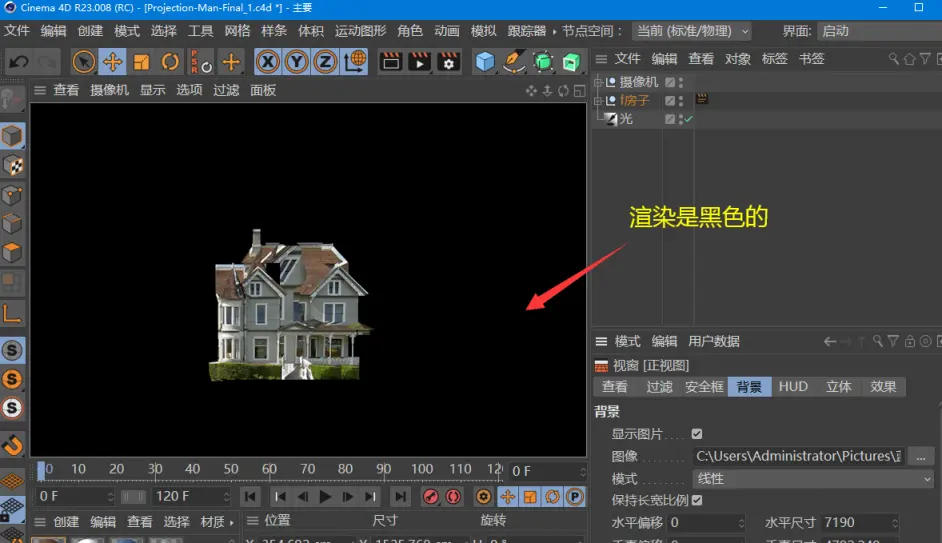This screenshot has height=543, width=942.
Task: Toggle the green checkmark on 光 object
Action: pyautogui.click(x=689, y=119)
